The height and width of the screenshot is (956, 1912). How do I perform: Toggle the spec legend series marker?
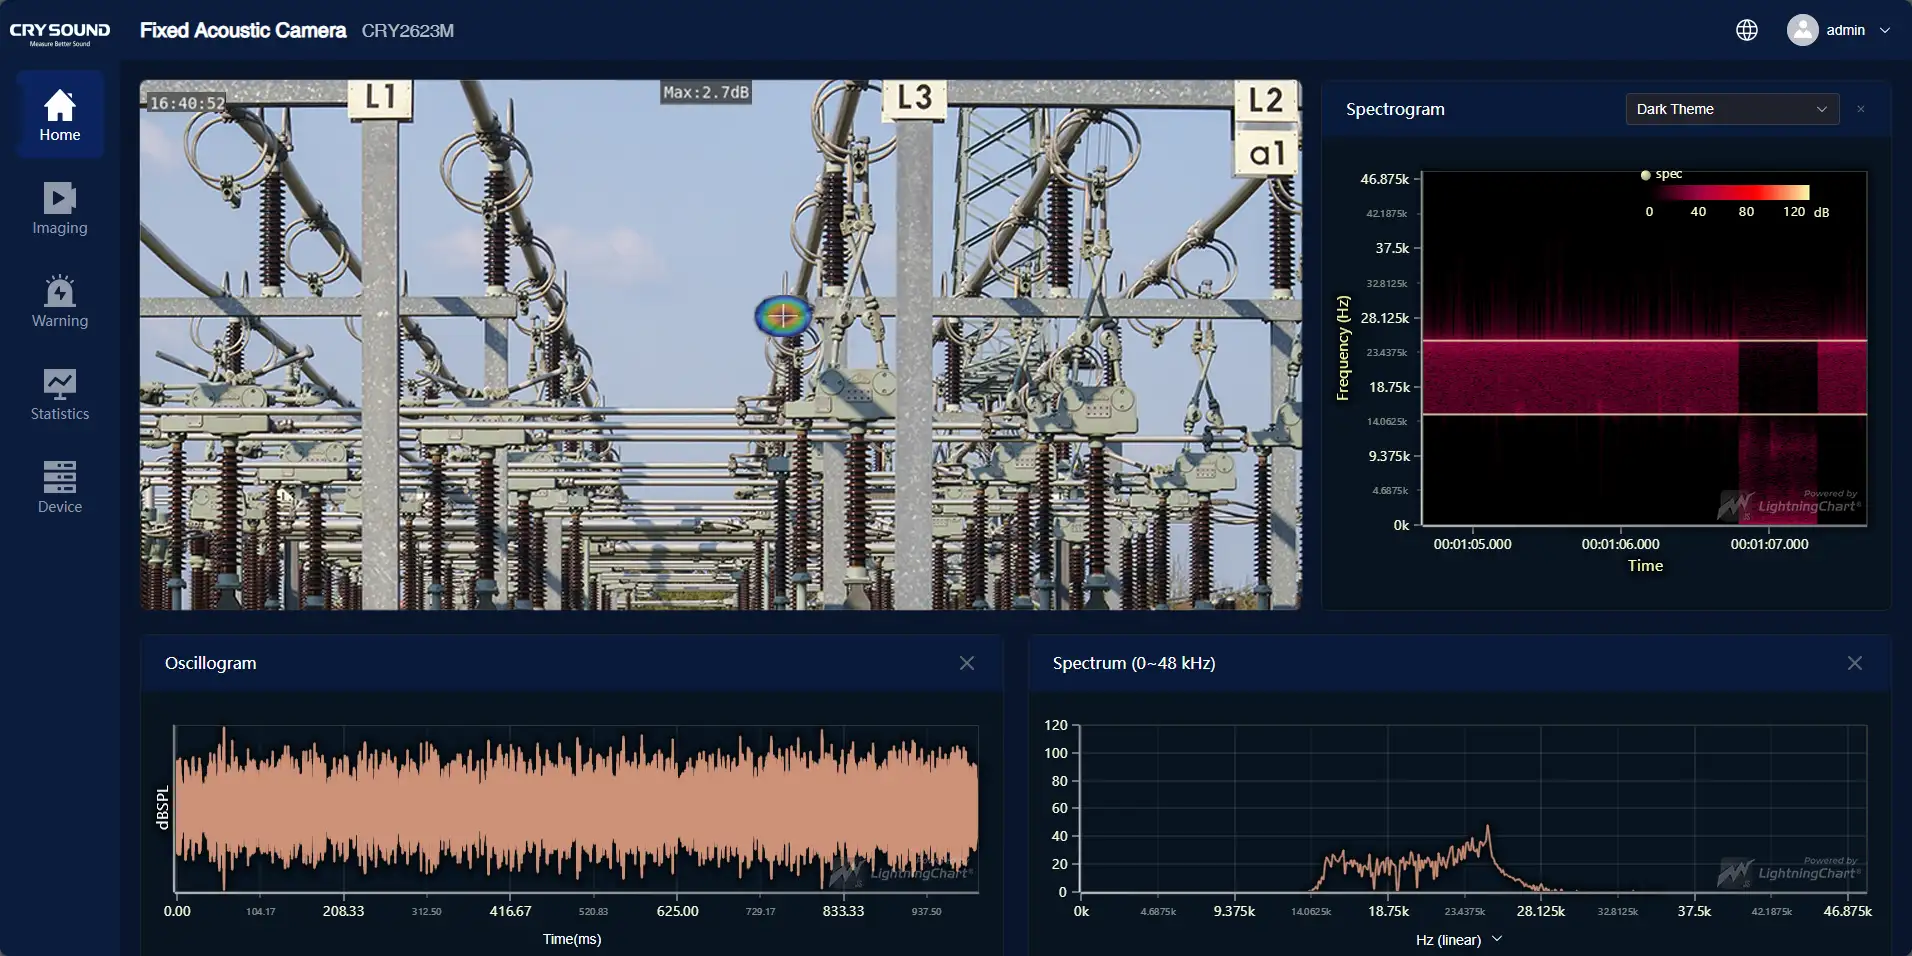click(x=1645, y=175)
